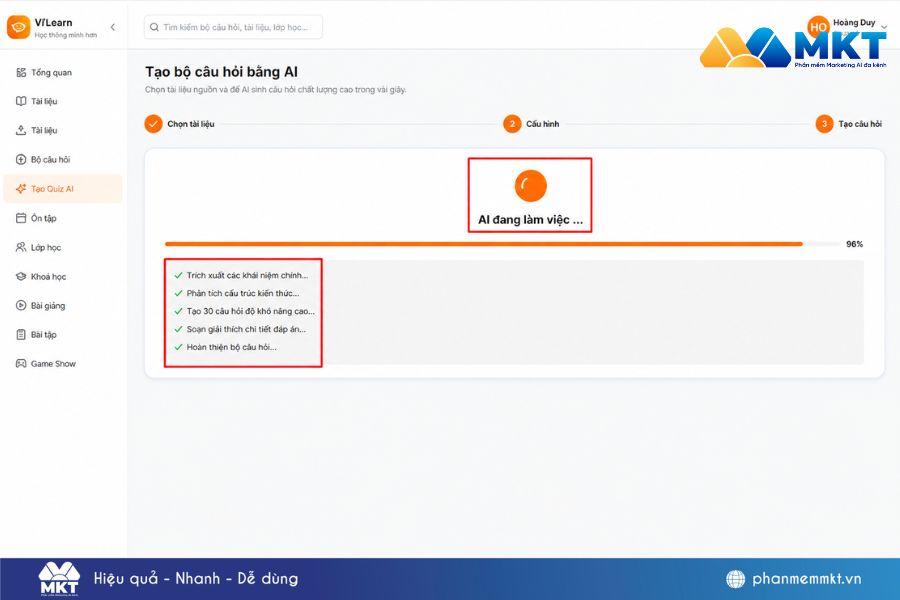Viewport: 900px width, 600px height.
Task: Click the Tạo bộ câu hỏi bằng AI heading
Action: coord(222,72)
